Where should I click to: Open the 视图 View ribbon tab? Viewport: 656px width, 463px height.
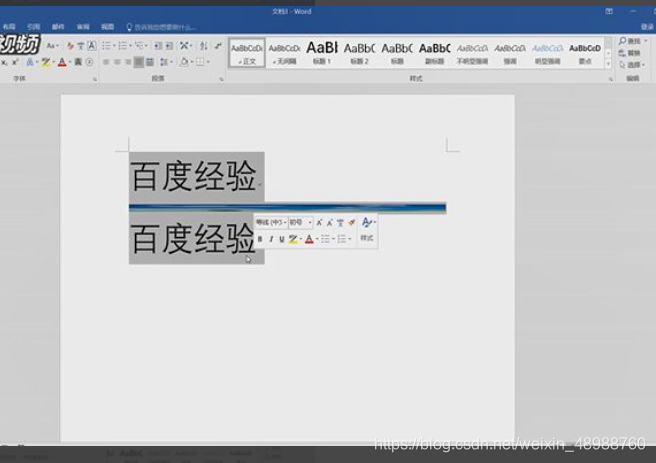[x=108, y=27]
